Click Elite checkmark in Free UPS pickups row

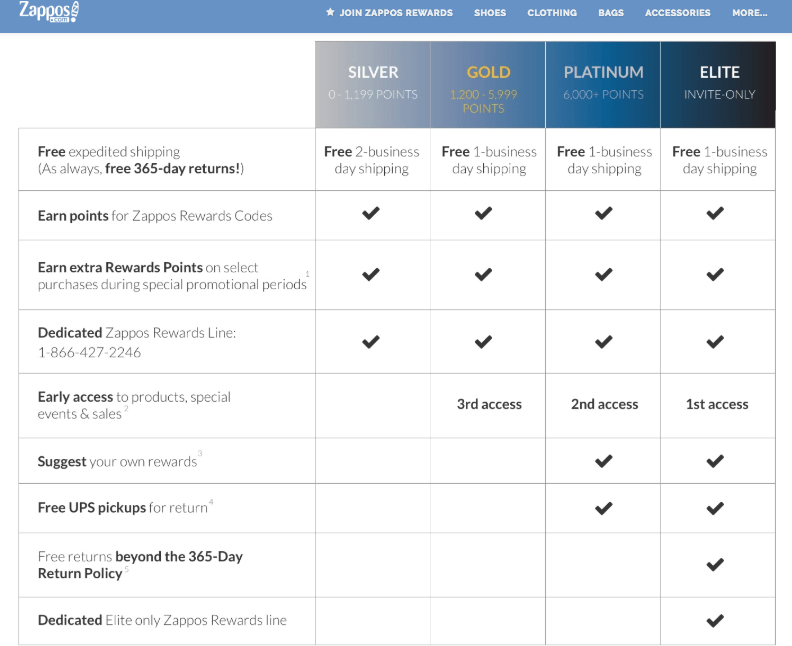coord(715,508)
